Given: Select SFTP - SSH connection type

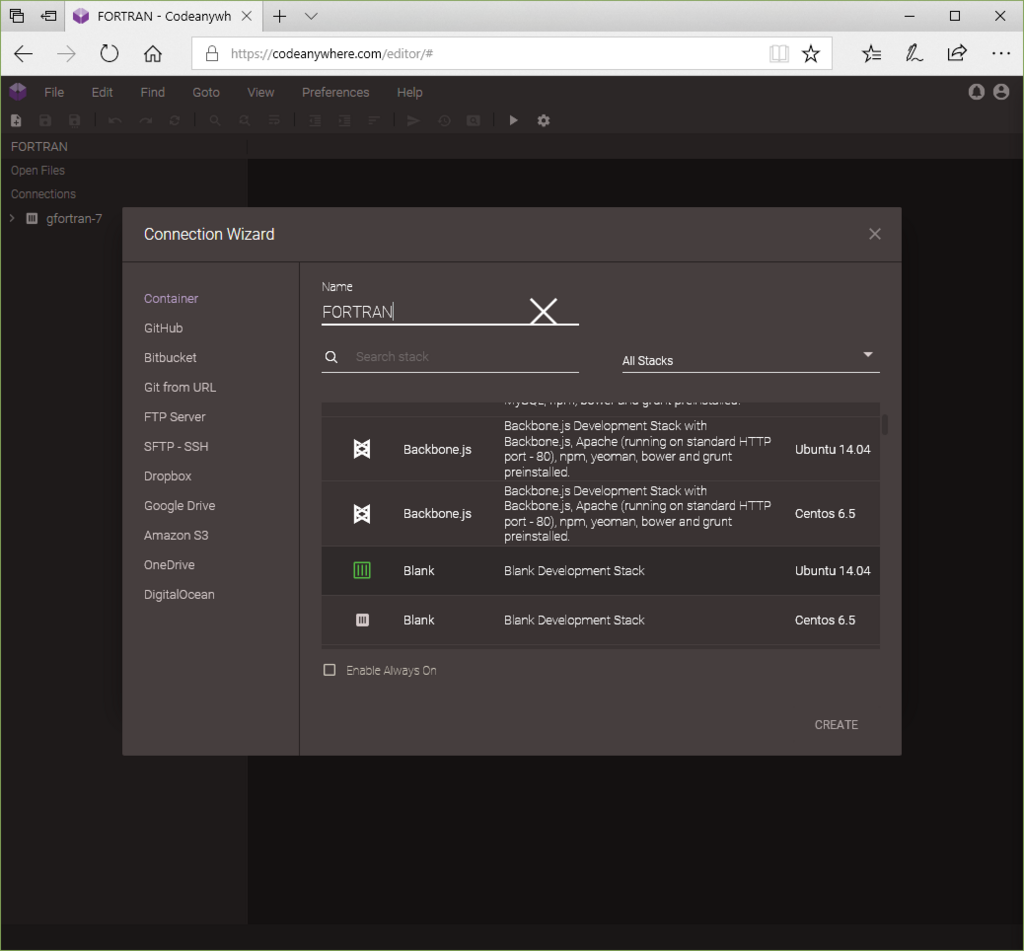Looking at the screenshot, I should pos(176,446).
